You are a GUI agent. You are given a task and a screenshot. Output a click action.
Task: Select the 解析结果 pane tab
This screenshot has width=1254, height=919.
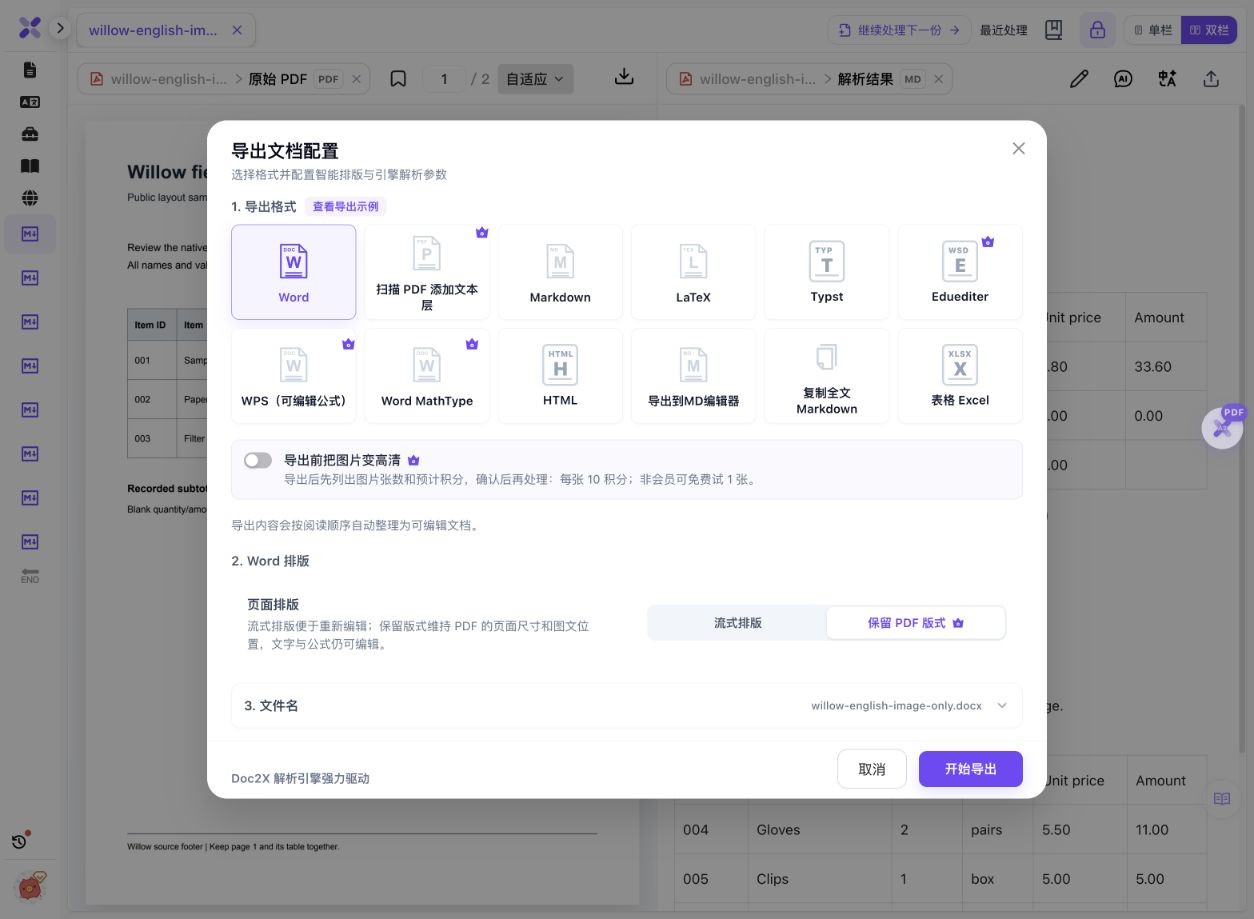pos(865,79)
